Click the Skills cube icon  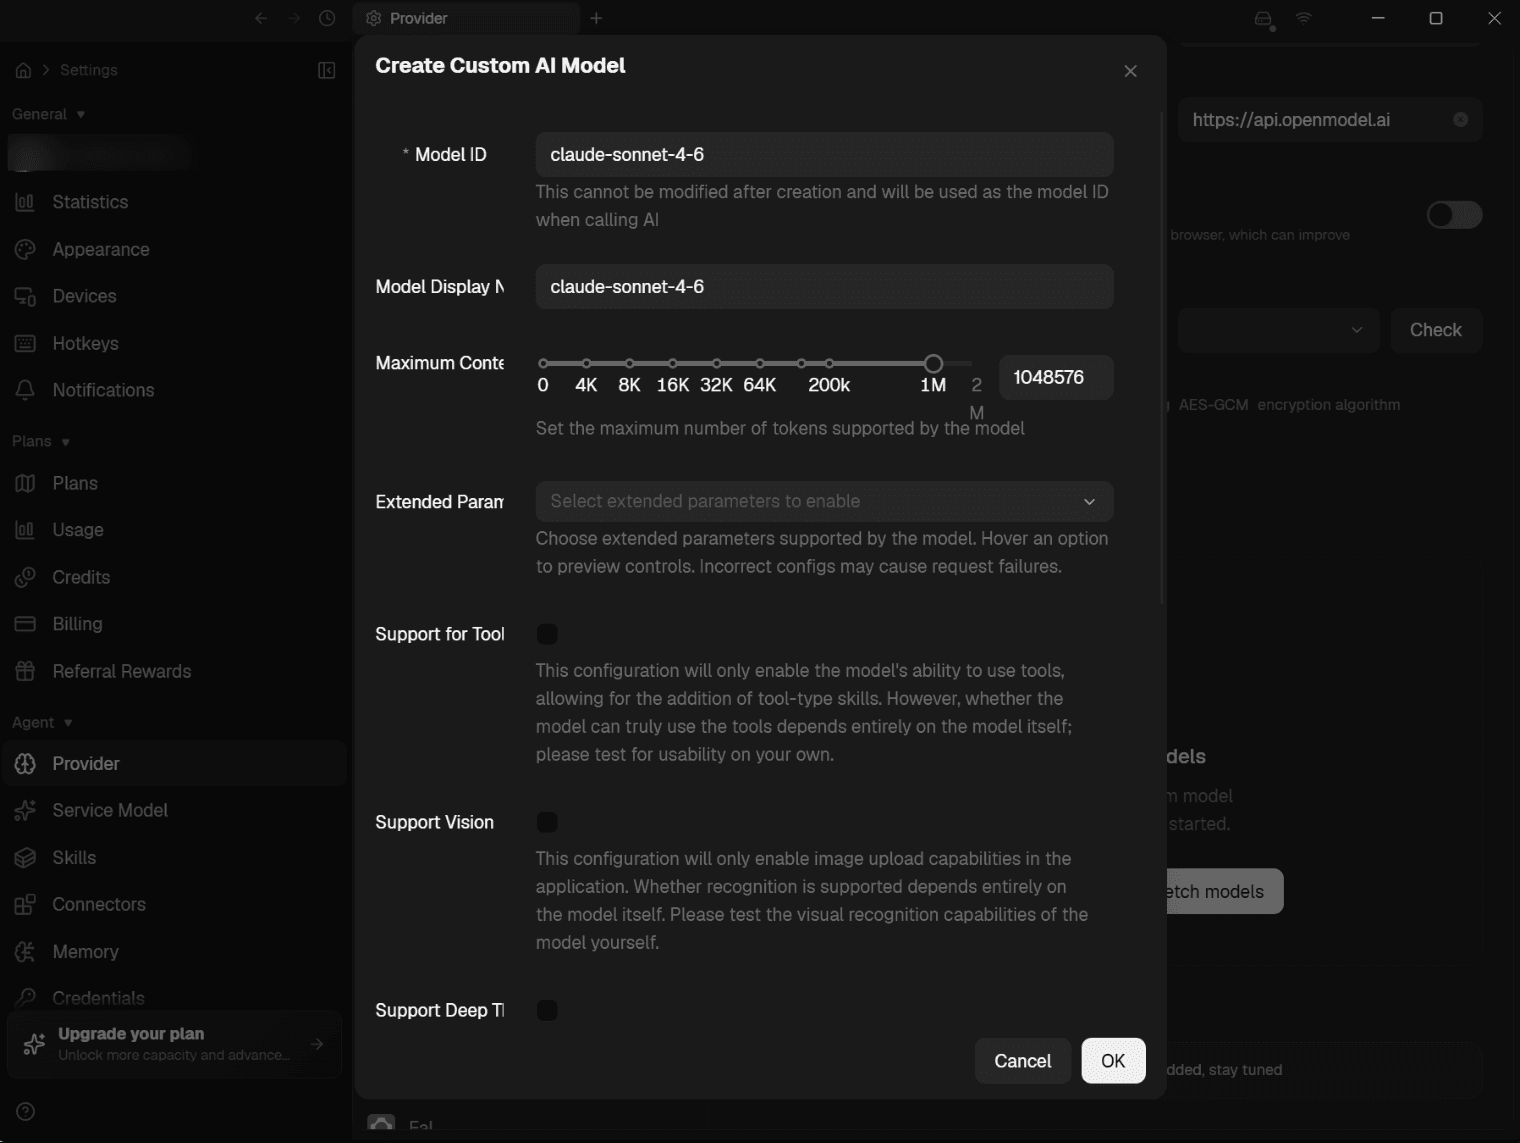pos(25,857)
